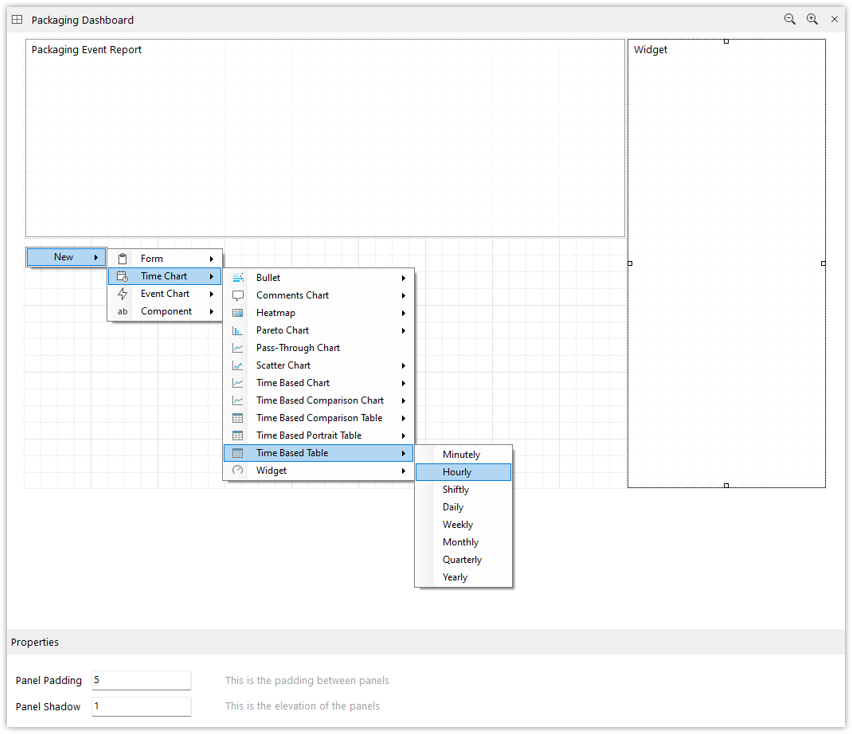Click the 'Packaging Dashboard' title text
Image resolution: width=852 pixels, height=734 pixels.
[x=83, y=20]
